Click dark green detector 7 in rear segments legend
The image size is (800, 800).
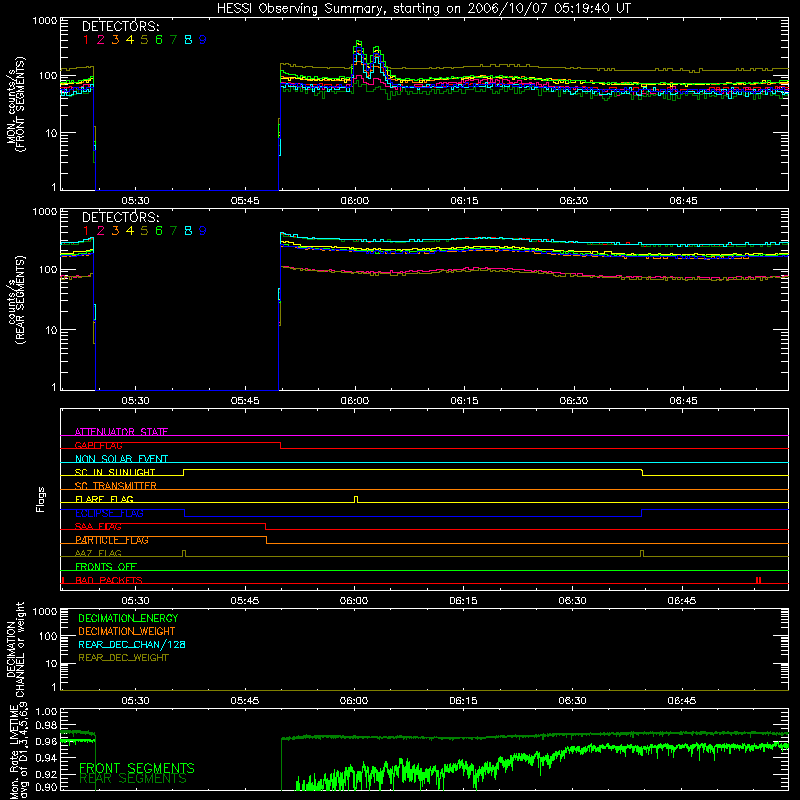coord(173,231)
